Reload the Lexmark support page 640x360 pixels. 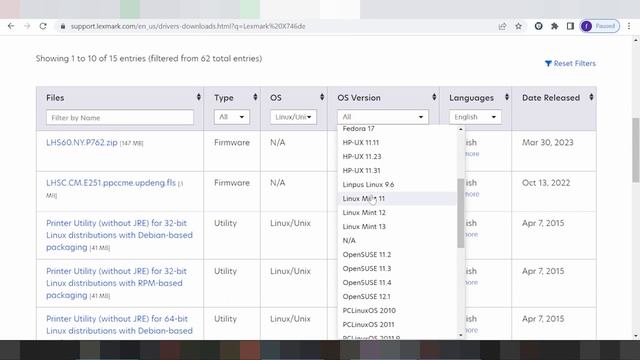[x=43, y=26]
